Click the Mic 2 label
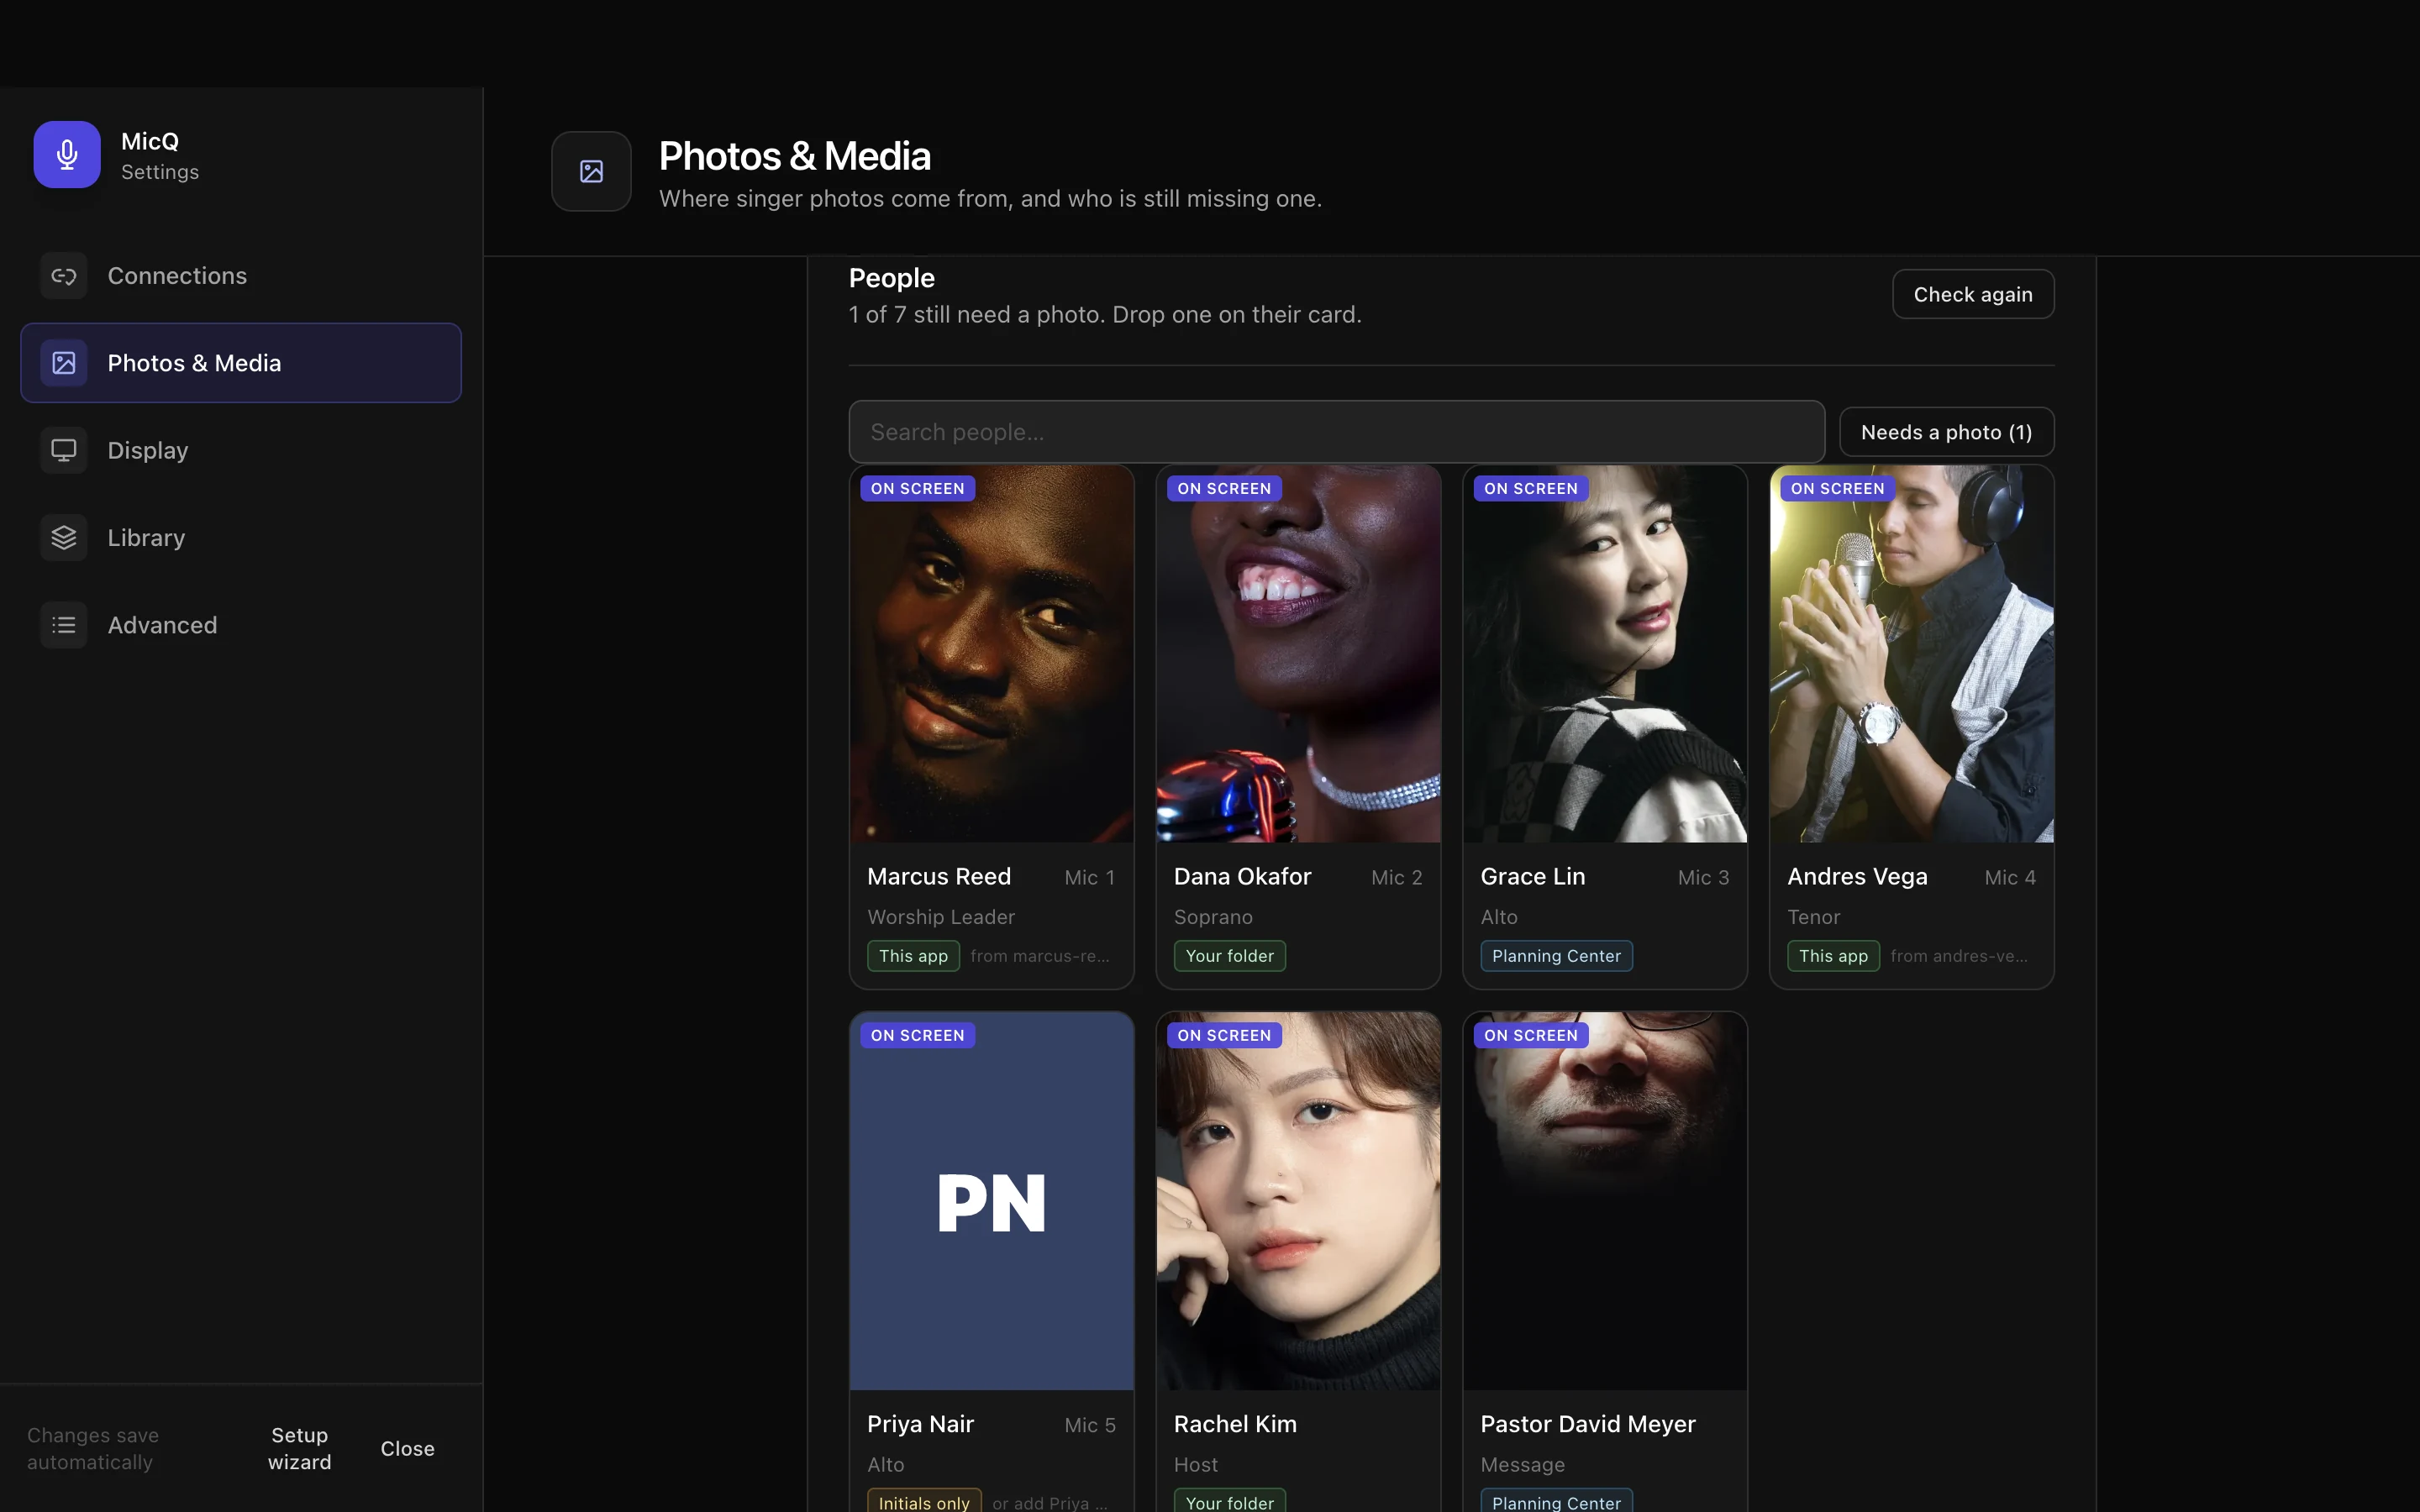 point(1396,877)
